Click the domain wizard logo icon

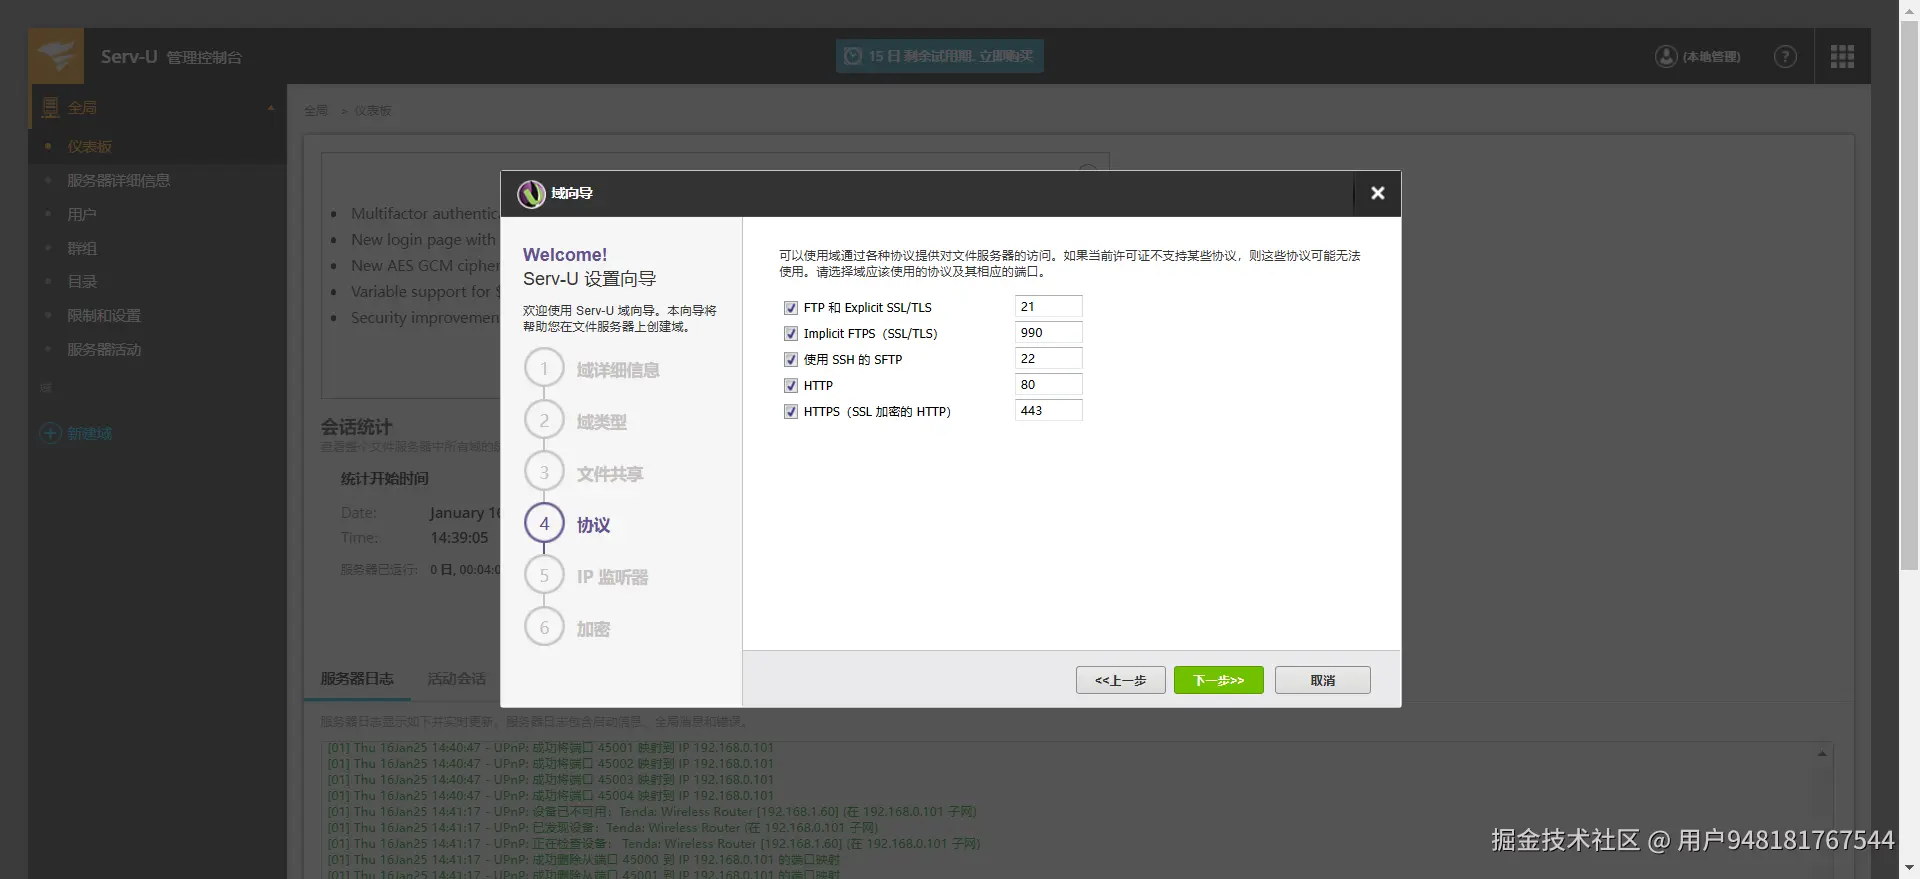[x=531, y=194]
